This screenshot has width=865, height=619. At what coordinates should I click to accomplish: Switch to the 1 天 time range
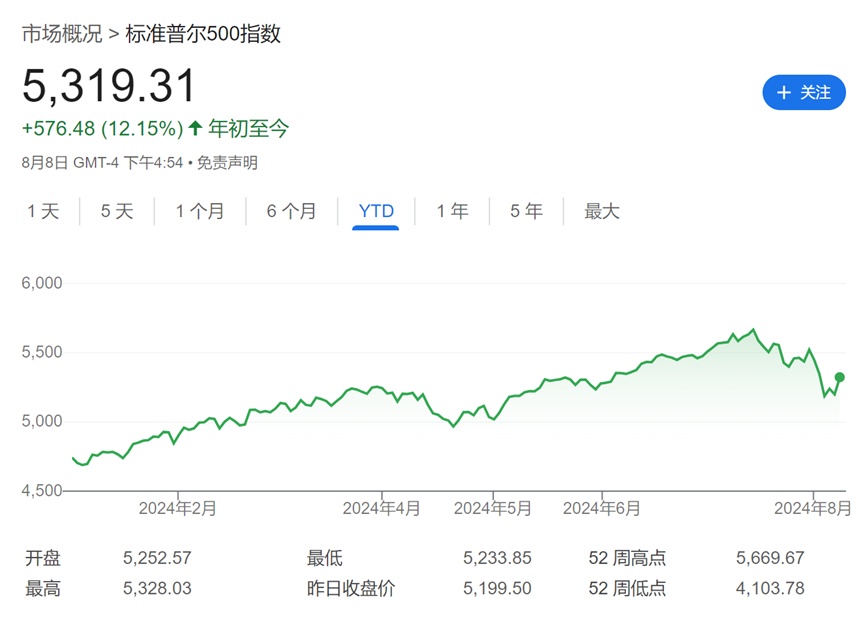[x=43, y=211]
